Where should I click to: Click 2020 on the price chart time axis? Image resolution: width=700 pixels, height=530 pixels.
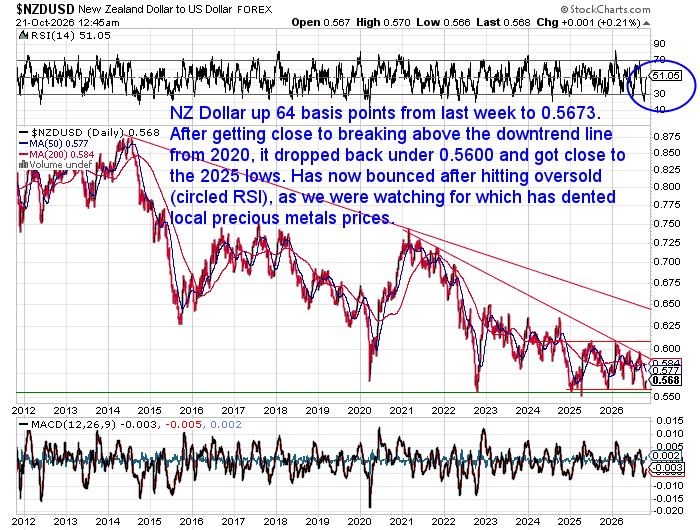point(359,410)
